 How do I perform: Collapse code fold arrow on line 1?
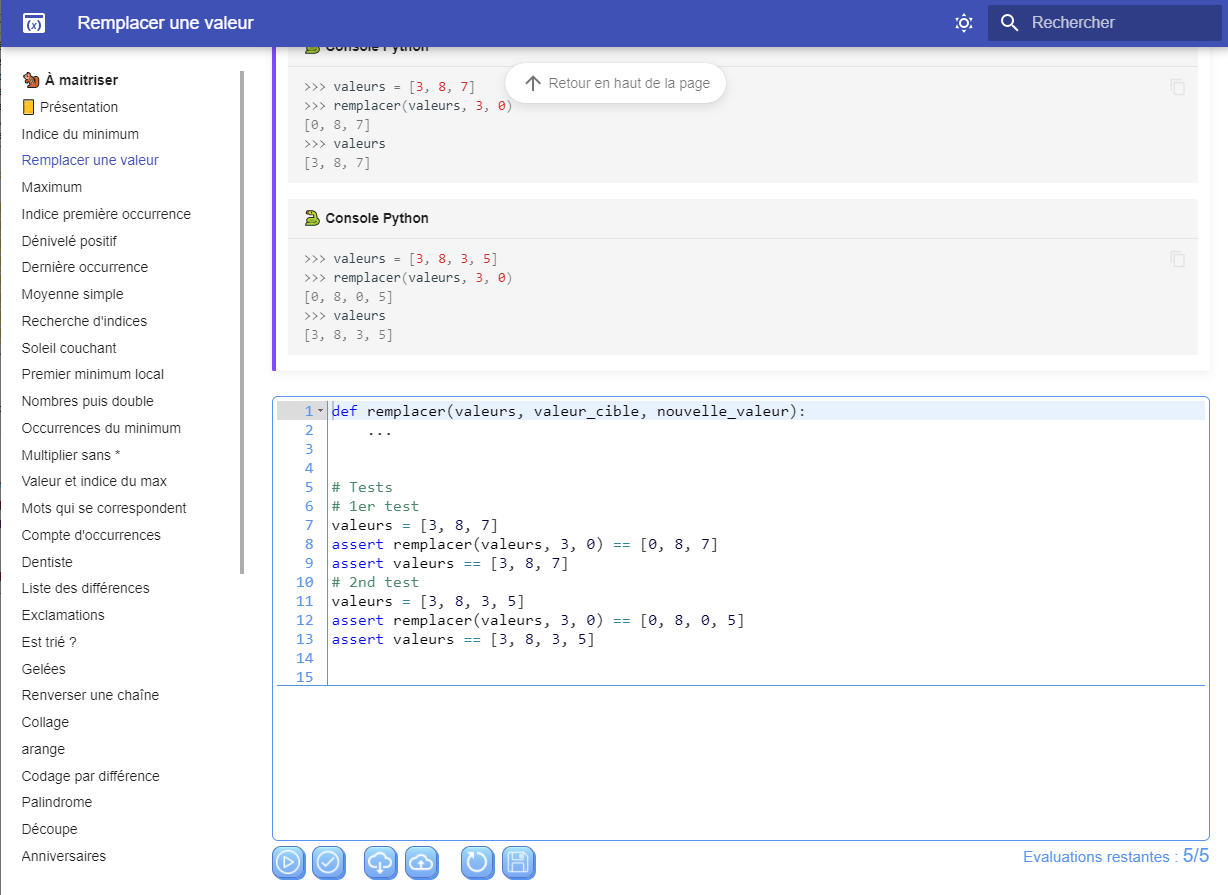[320, 411]
